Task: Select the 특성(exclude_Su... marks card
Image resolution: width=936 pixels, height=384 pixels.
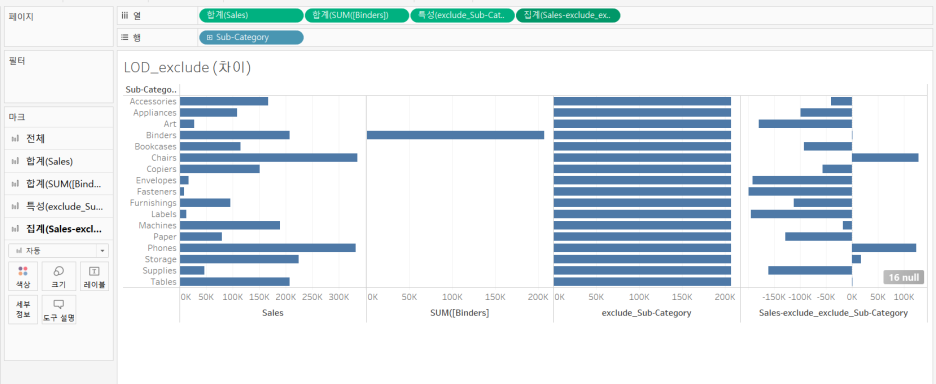Action: pos(58,207)
